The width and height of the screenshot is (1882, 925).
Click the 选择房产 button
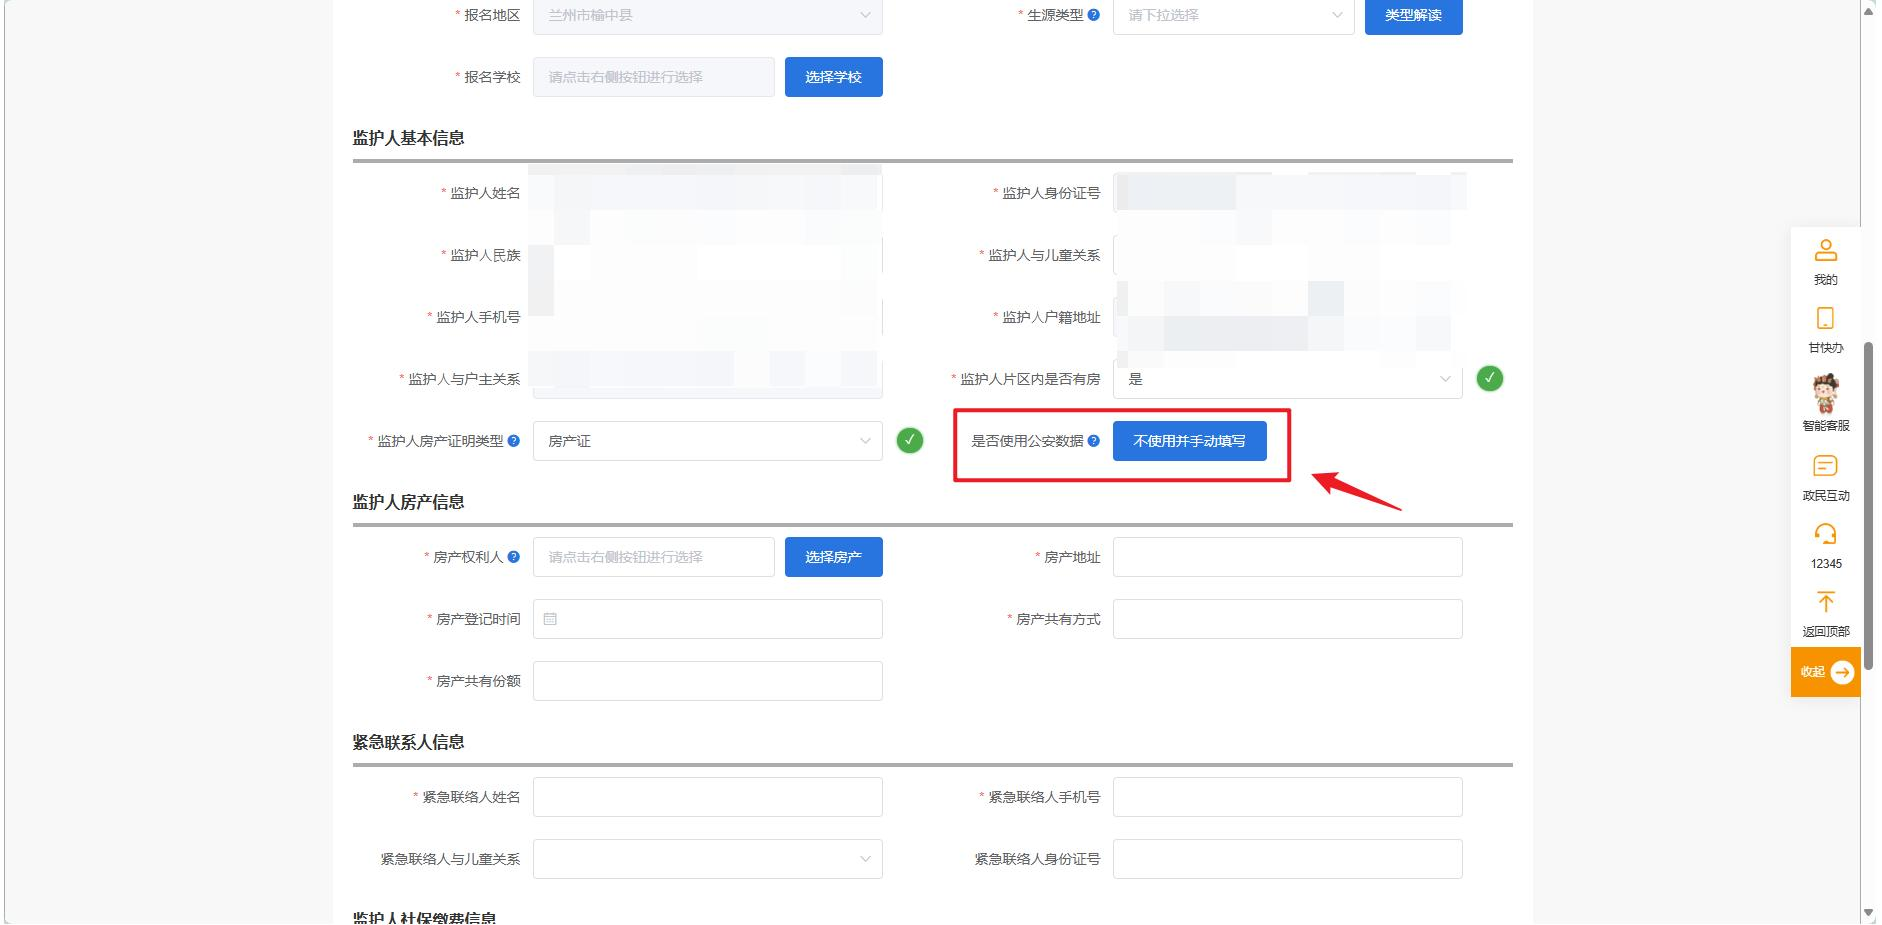834,557
